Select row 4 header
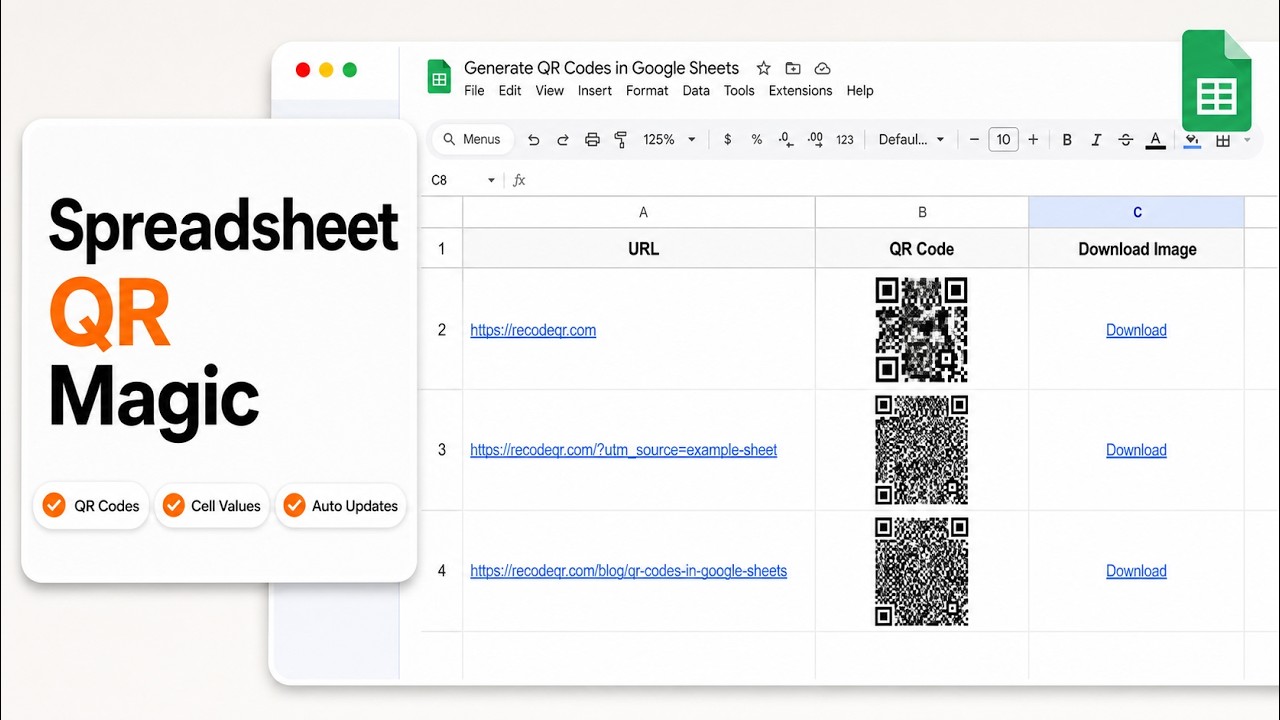The width and height of the screenshot is (1280, 720). [x=442, y=571]
